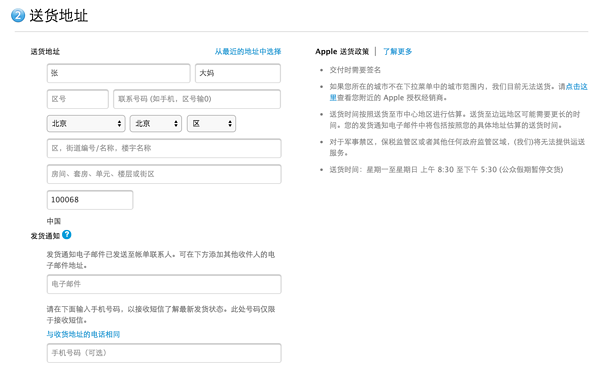Viewport: 590px width, 365px height.
Task: Open 从最近的地址中选择 link
Action: pyautogui.click(x=248, y=52)
